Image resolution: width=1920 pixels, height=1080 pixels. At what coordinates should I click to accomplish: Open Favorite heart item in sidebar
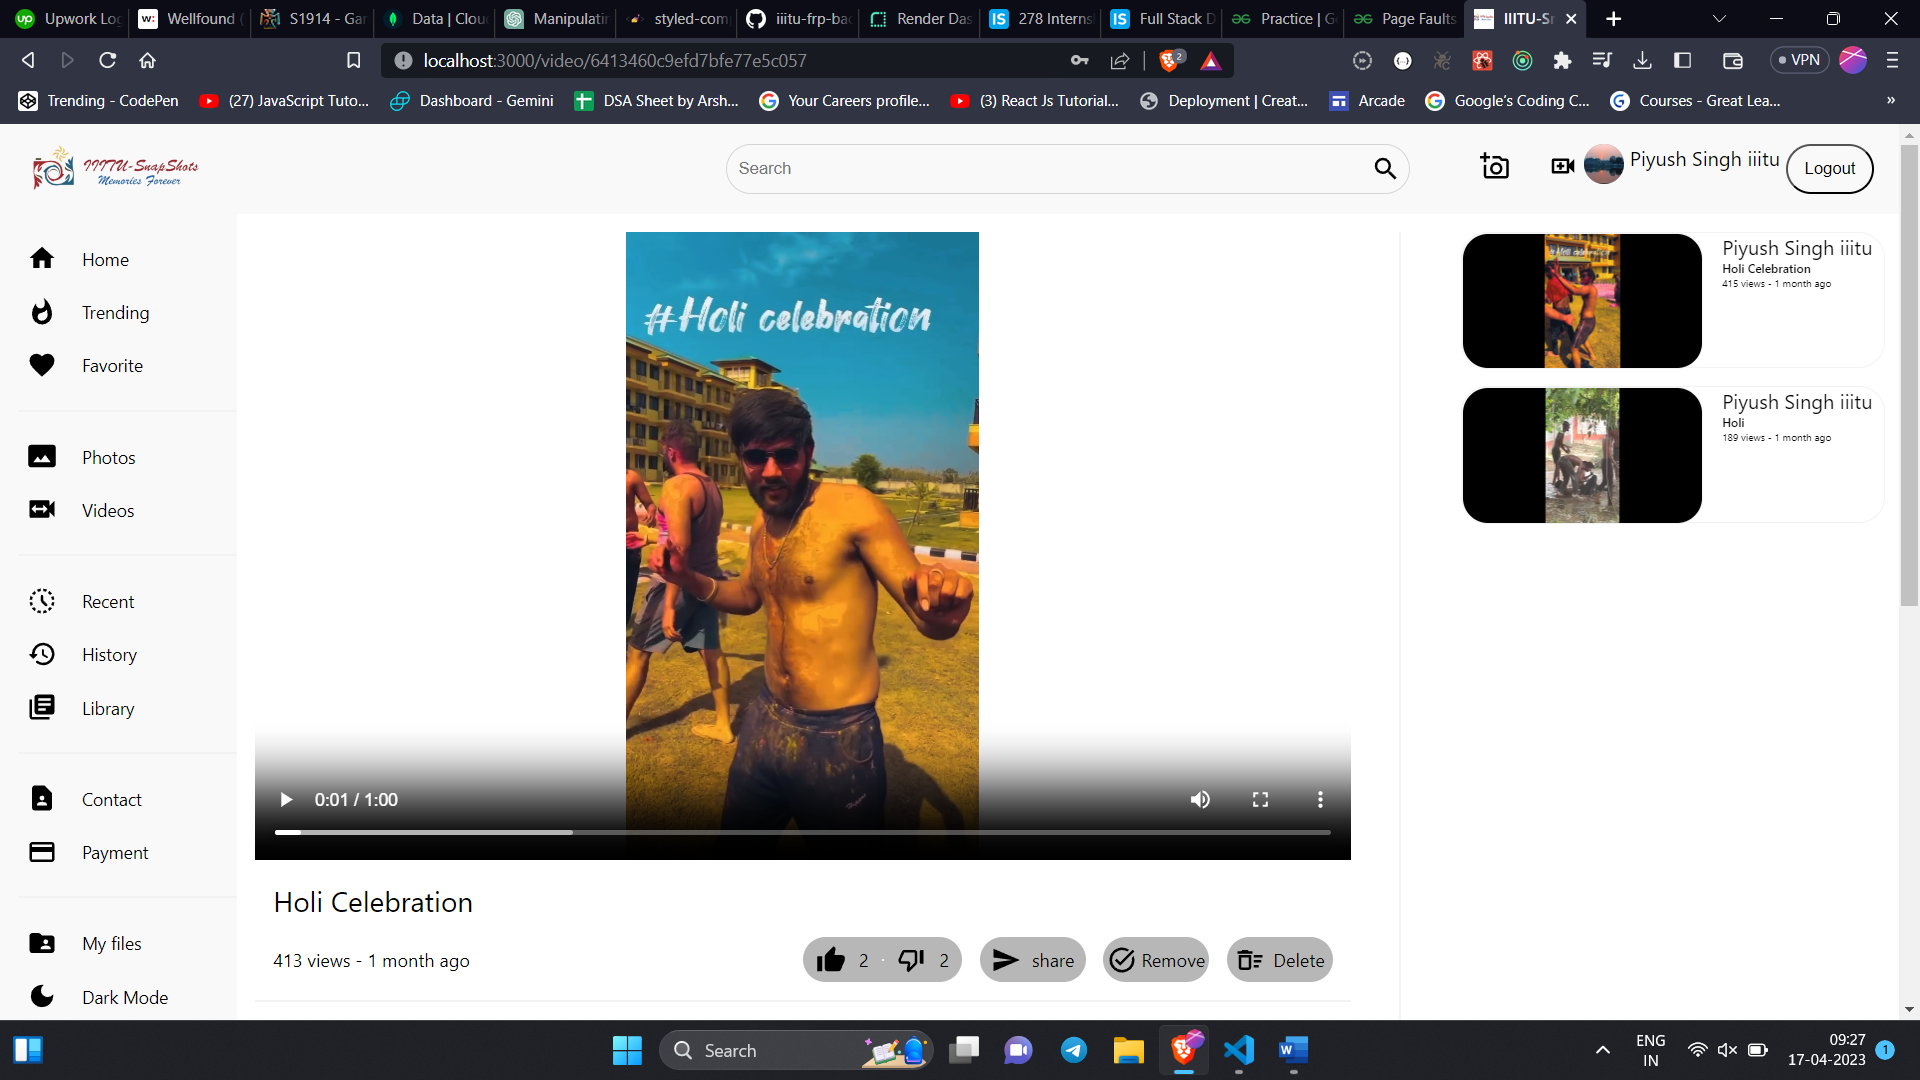click(112, 366)
